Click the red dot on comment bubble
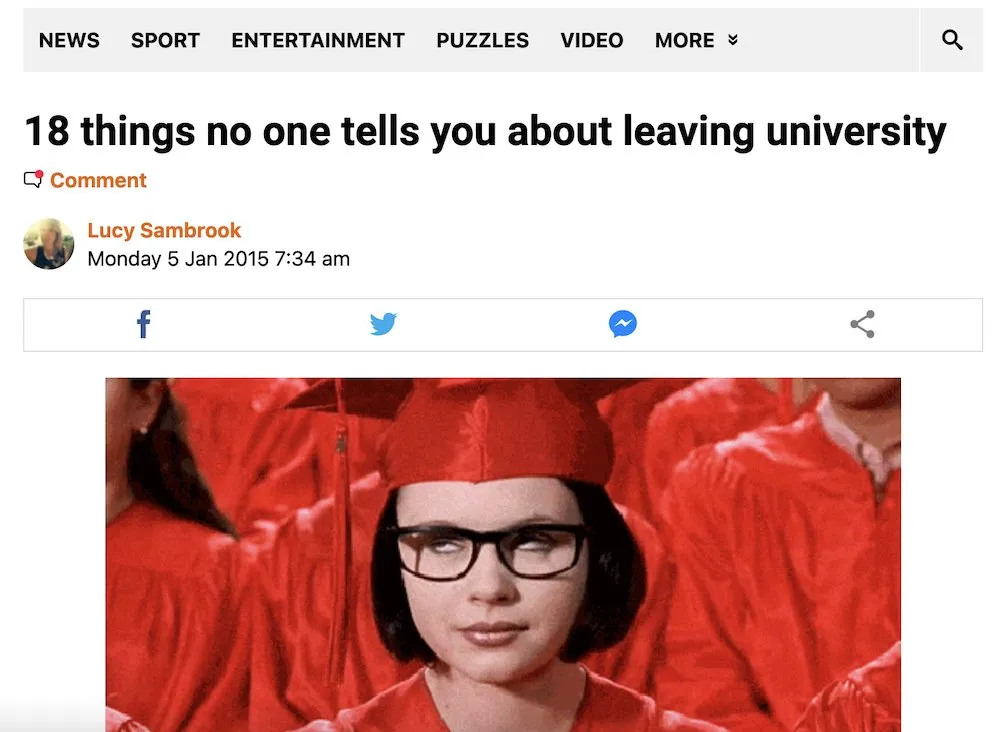The width and height of the screenshot is (1000, 732). (40, 174)
